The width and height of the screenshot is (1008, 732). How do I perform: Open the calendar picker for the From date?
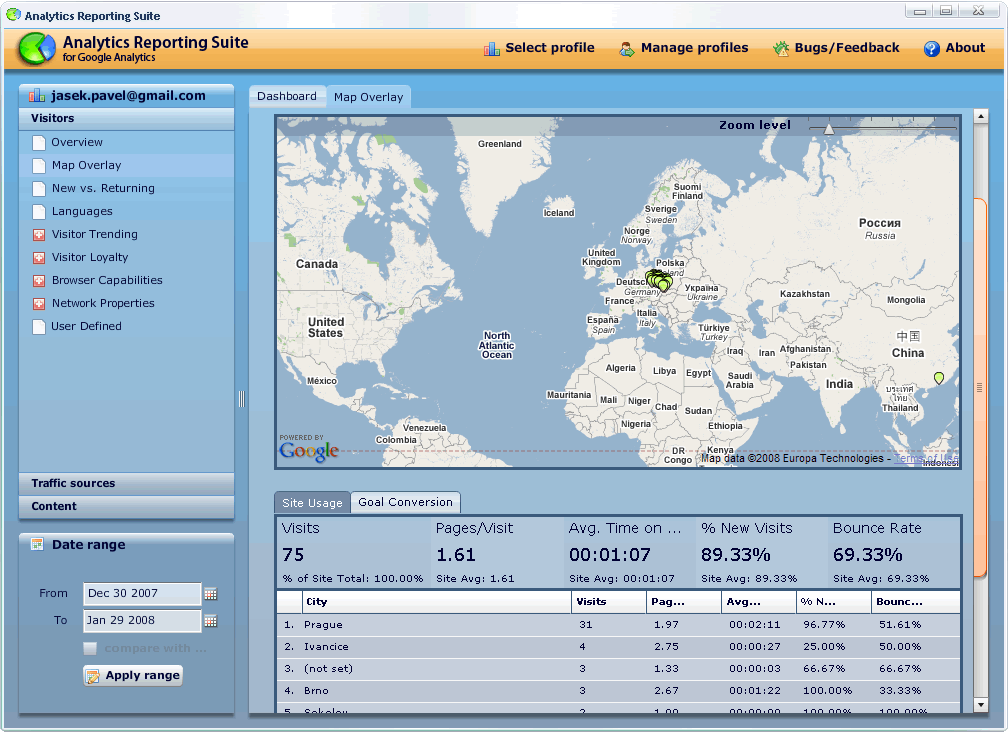tap(211, 594)
